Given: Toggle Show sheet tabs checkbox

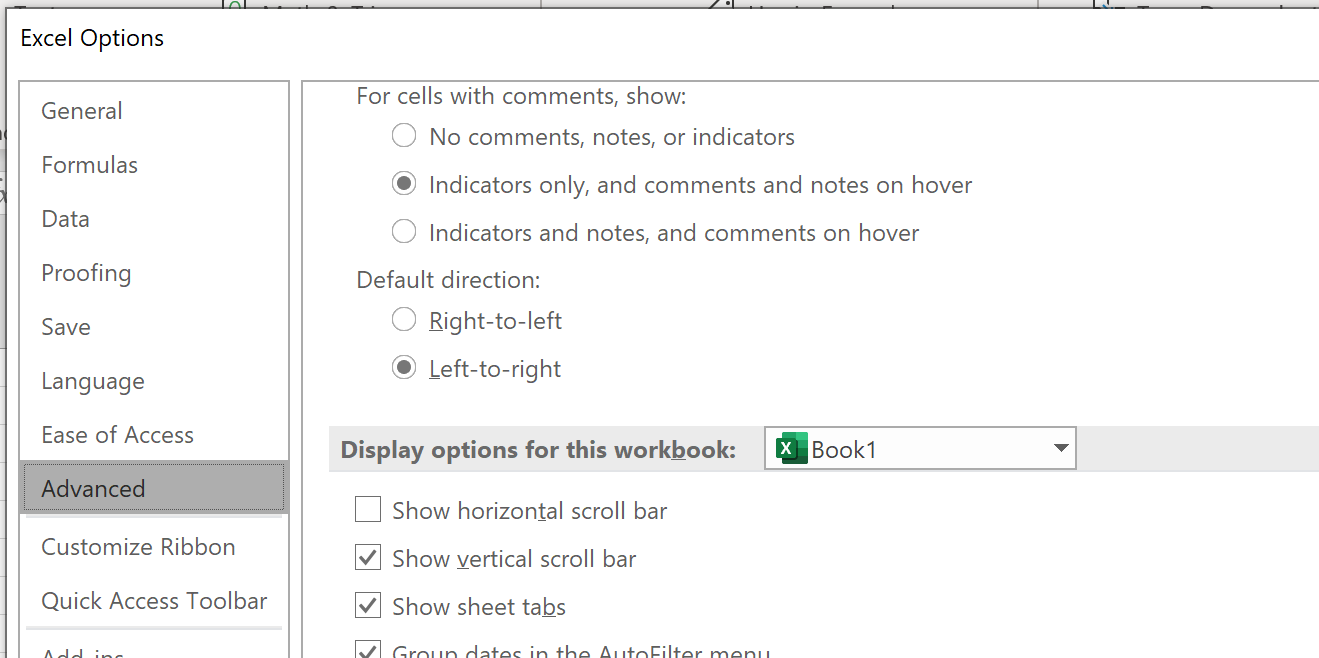Looking at the screenshot, I should 368,606.
